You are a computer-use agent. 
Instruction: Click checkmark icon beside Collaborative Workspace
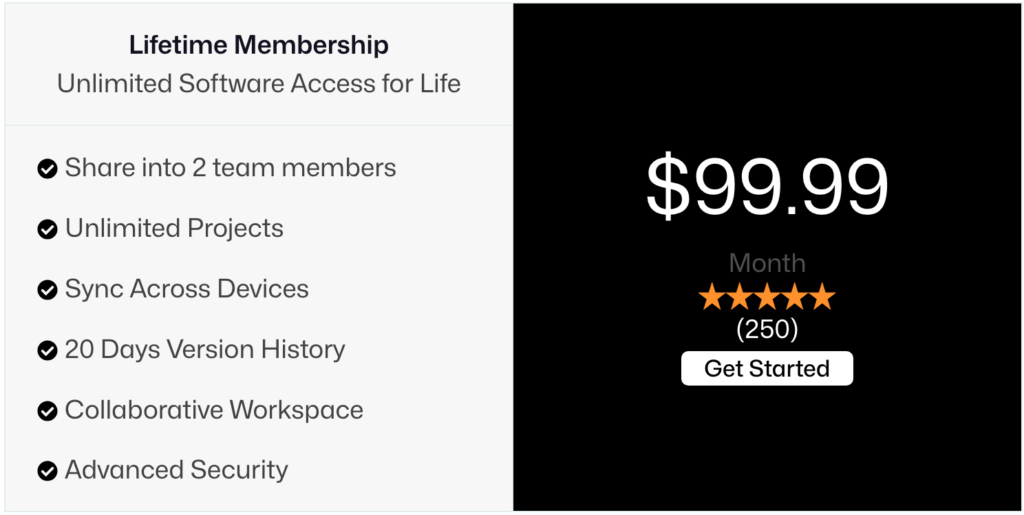click(46, 411)
